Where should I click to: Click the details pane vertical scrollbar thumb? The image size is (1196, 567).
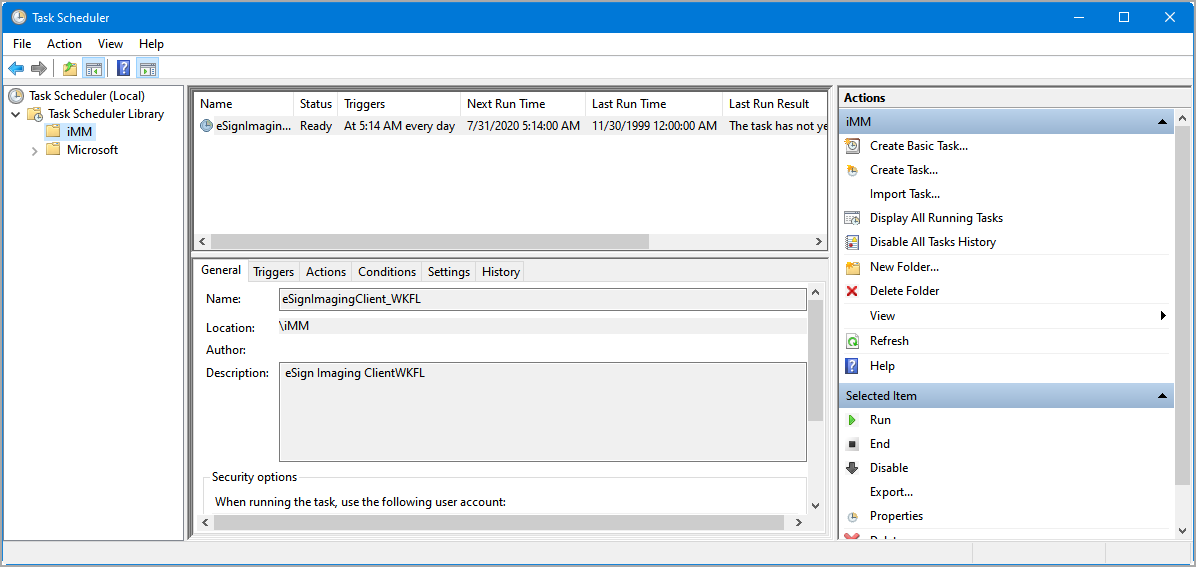click(x=815, y=360)
